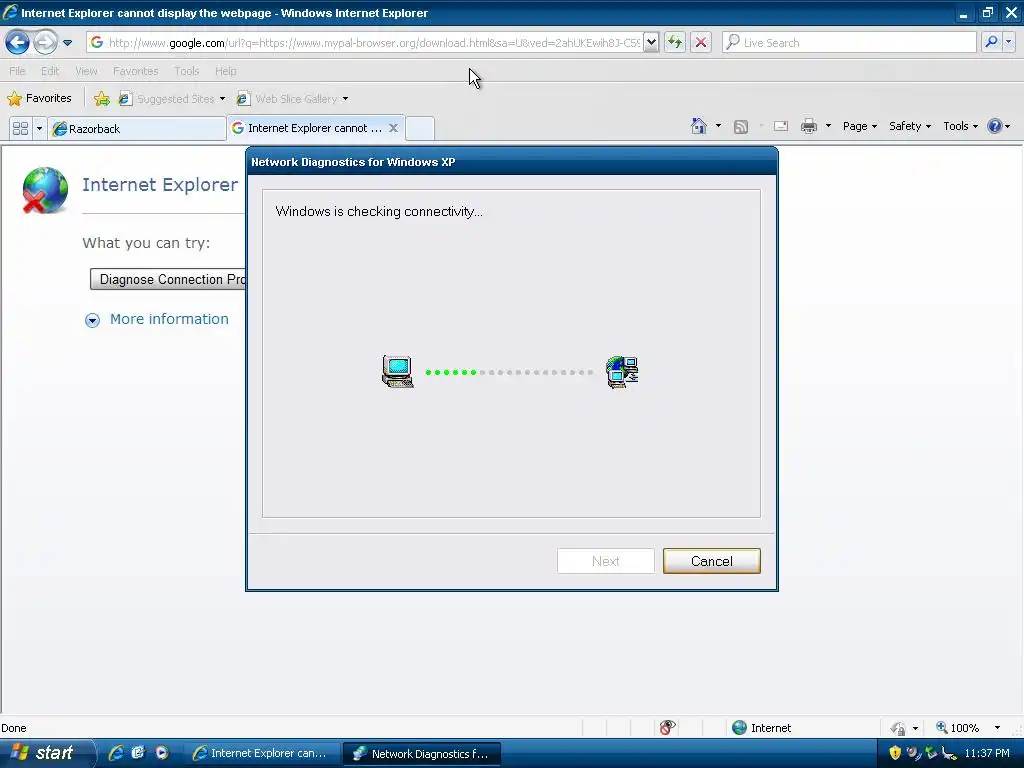Click the Forward navigation arrow button
The image size is (1024, 768).
click(x=45, y=42)
